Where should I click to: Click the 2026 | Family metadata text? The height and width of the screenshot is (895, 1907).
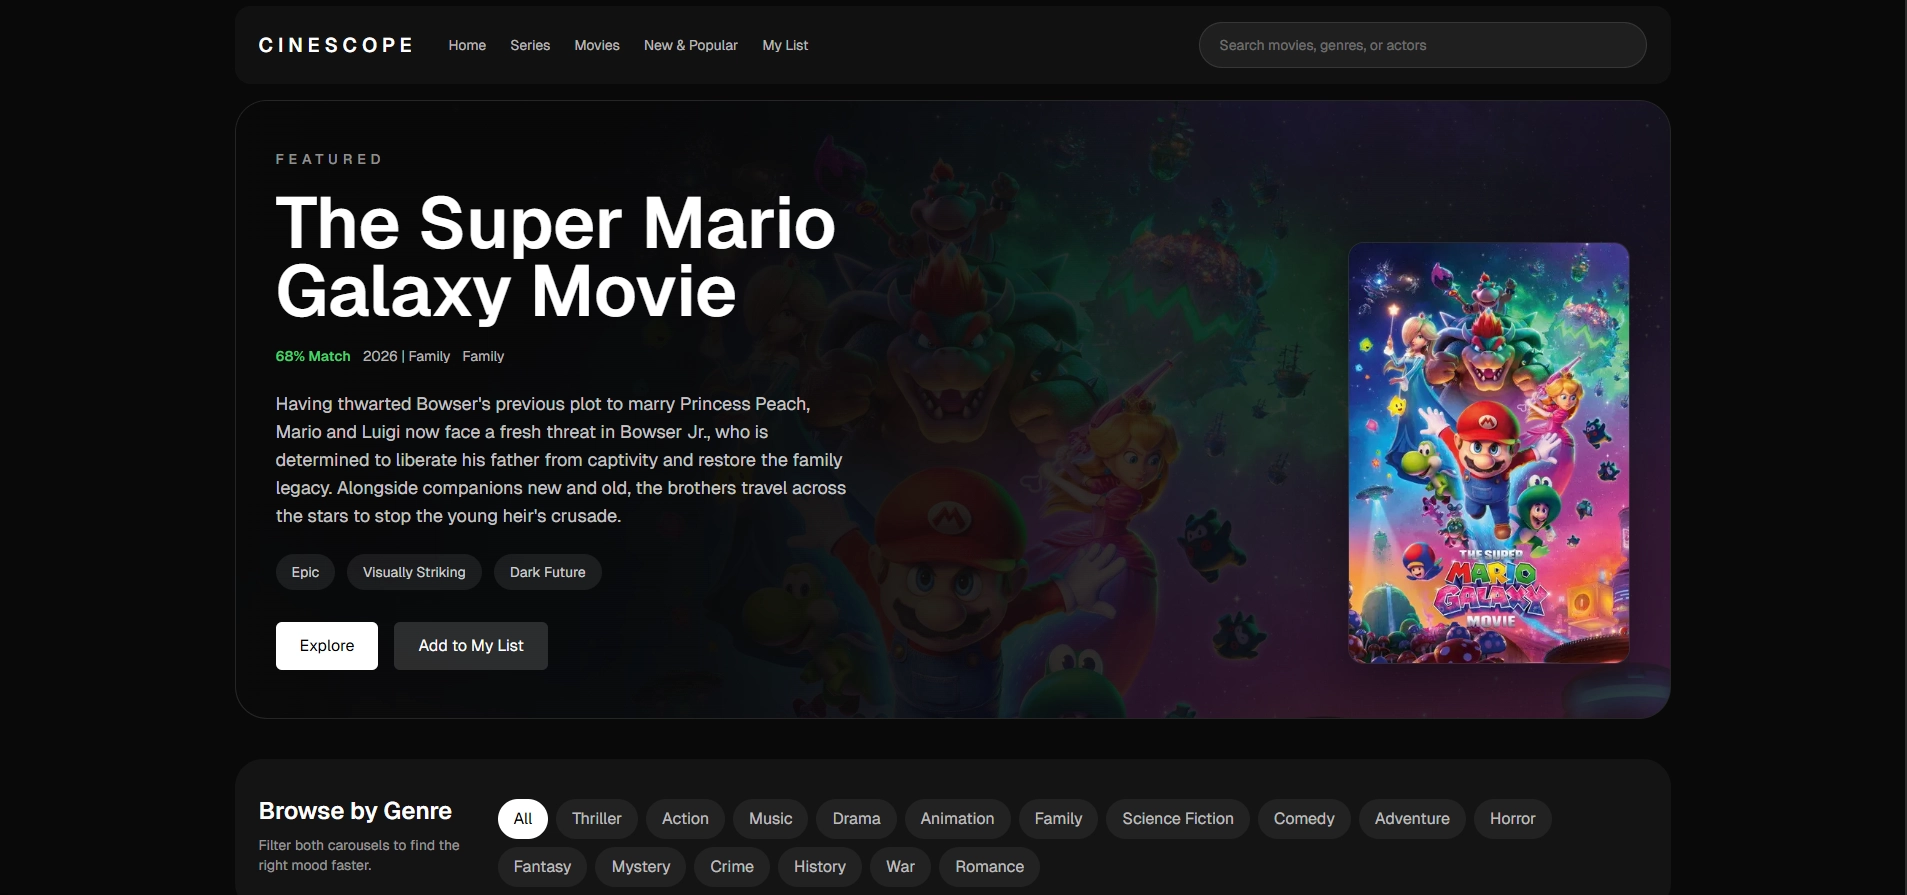click(x=406, y=356)
